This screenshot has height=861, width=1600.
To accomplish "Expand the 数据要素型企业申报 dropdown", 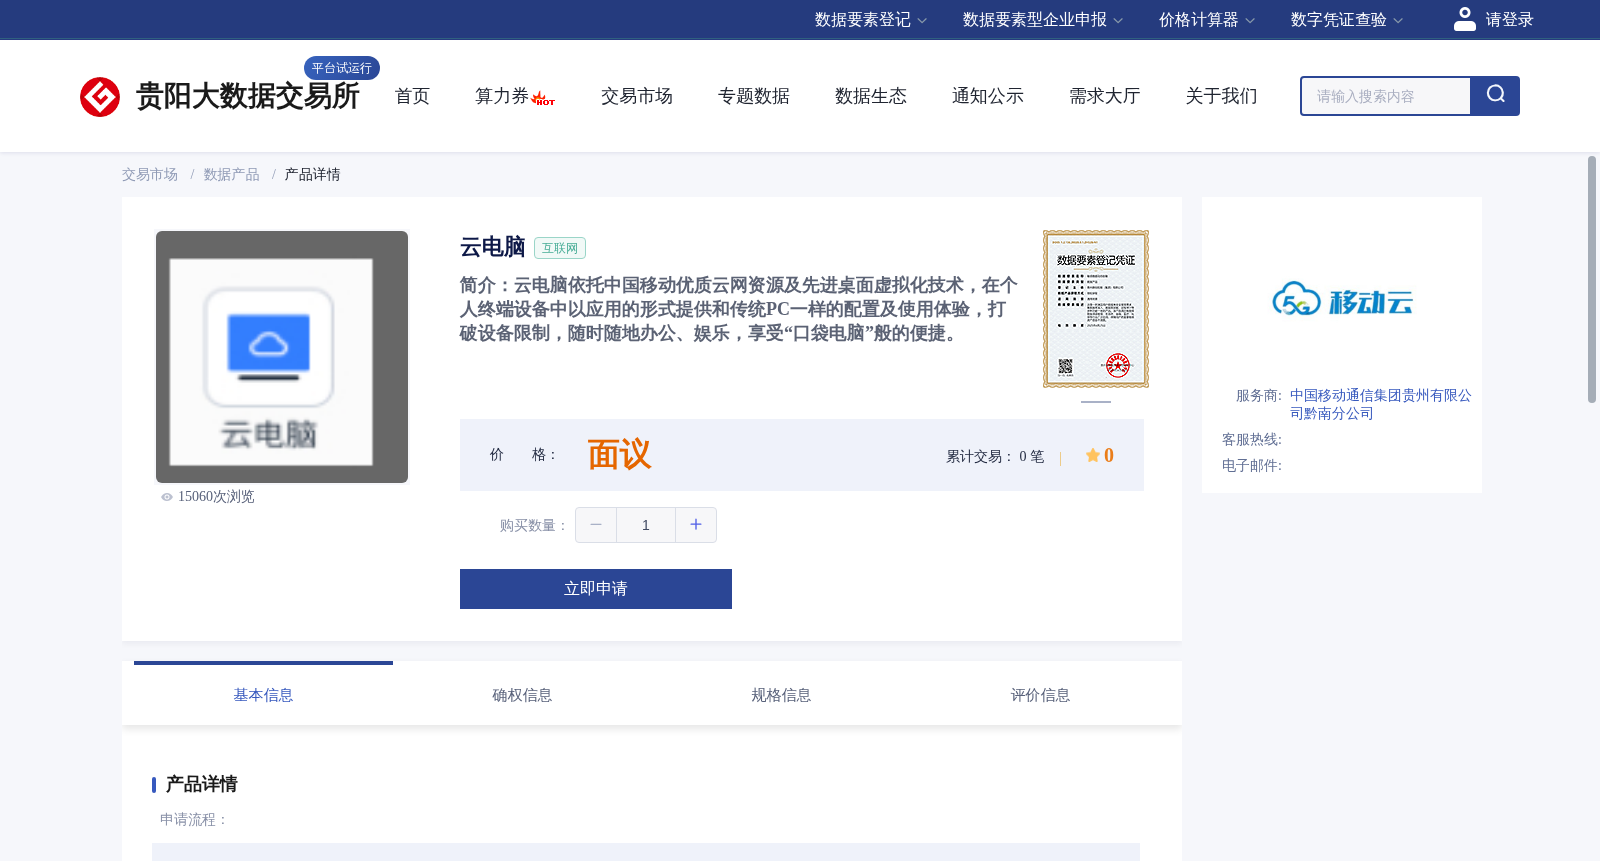I will coord(1043,20).
